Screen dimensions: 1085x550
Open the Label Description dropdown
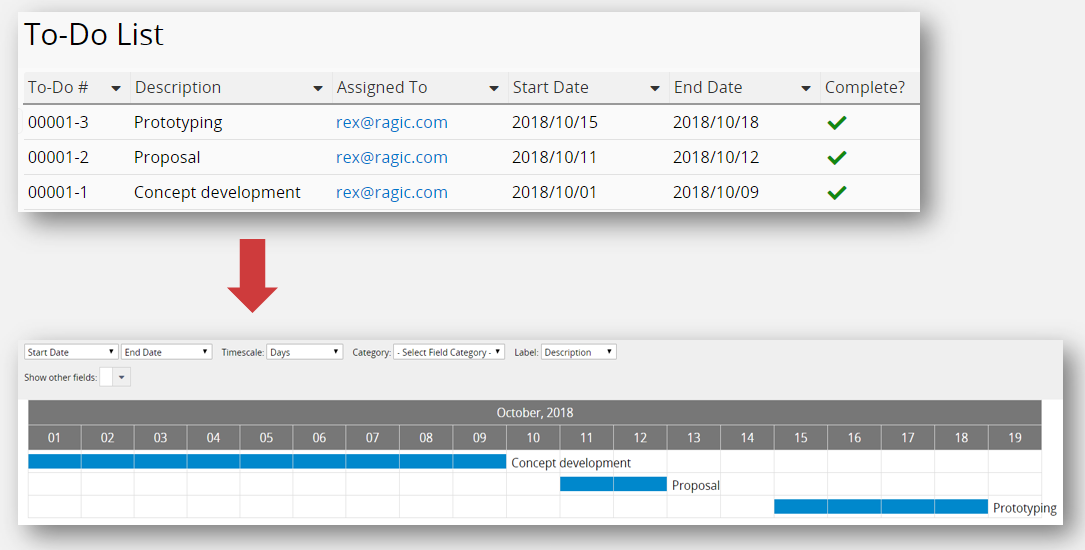pyautogui.click(x=578, y=352)
